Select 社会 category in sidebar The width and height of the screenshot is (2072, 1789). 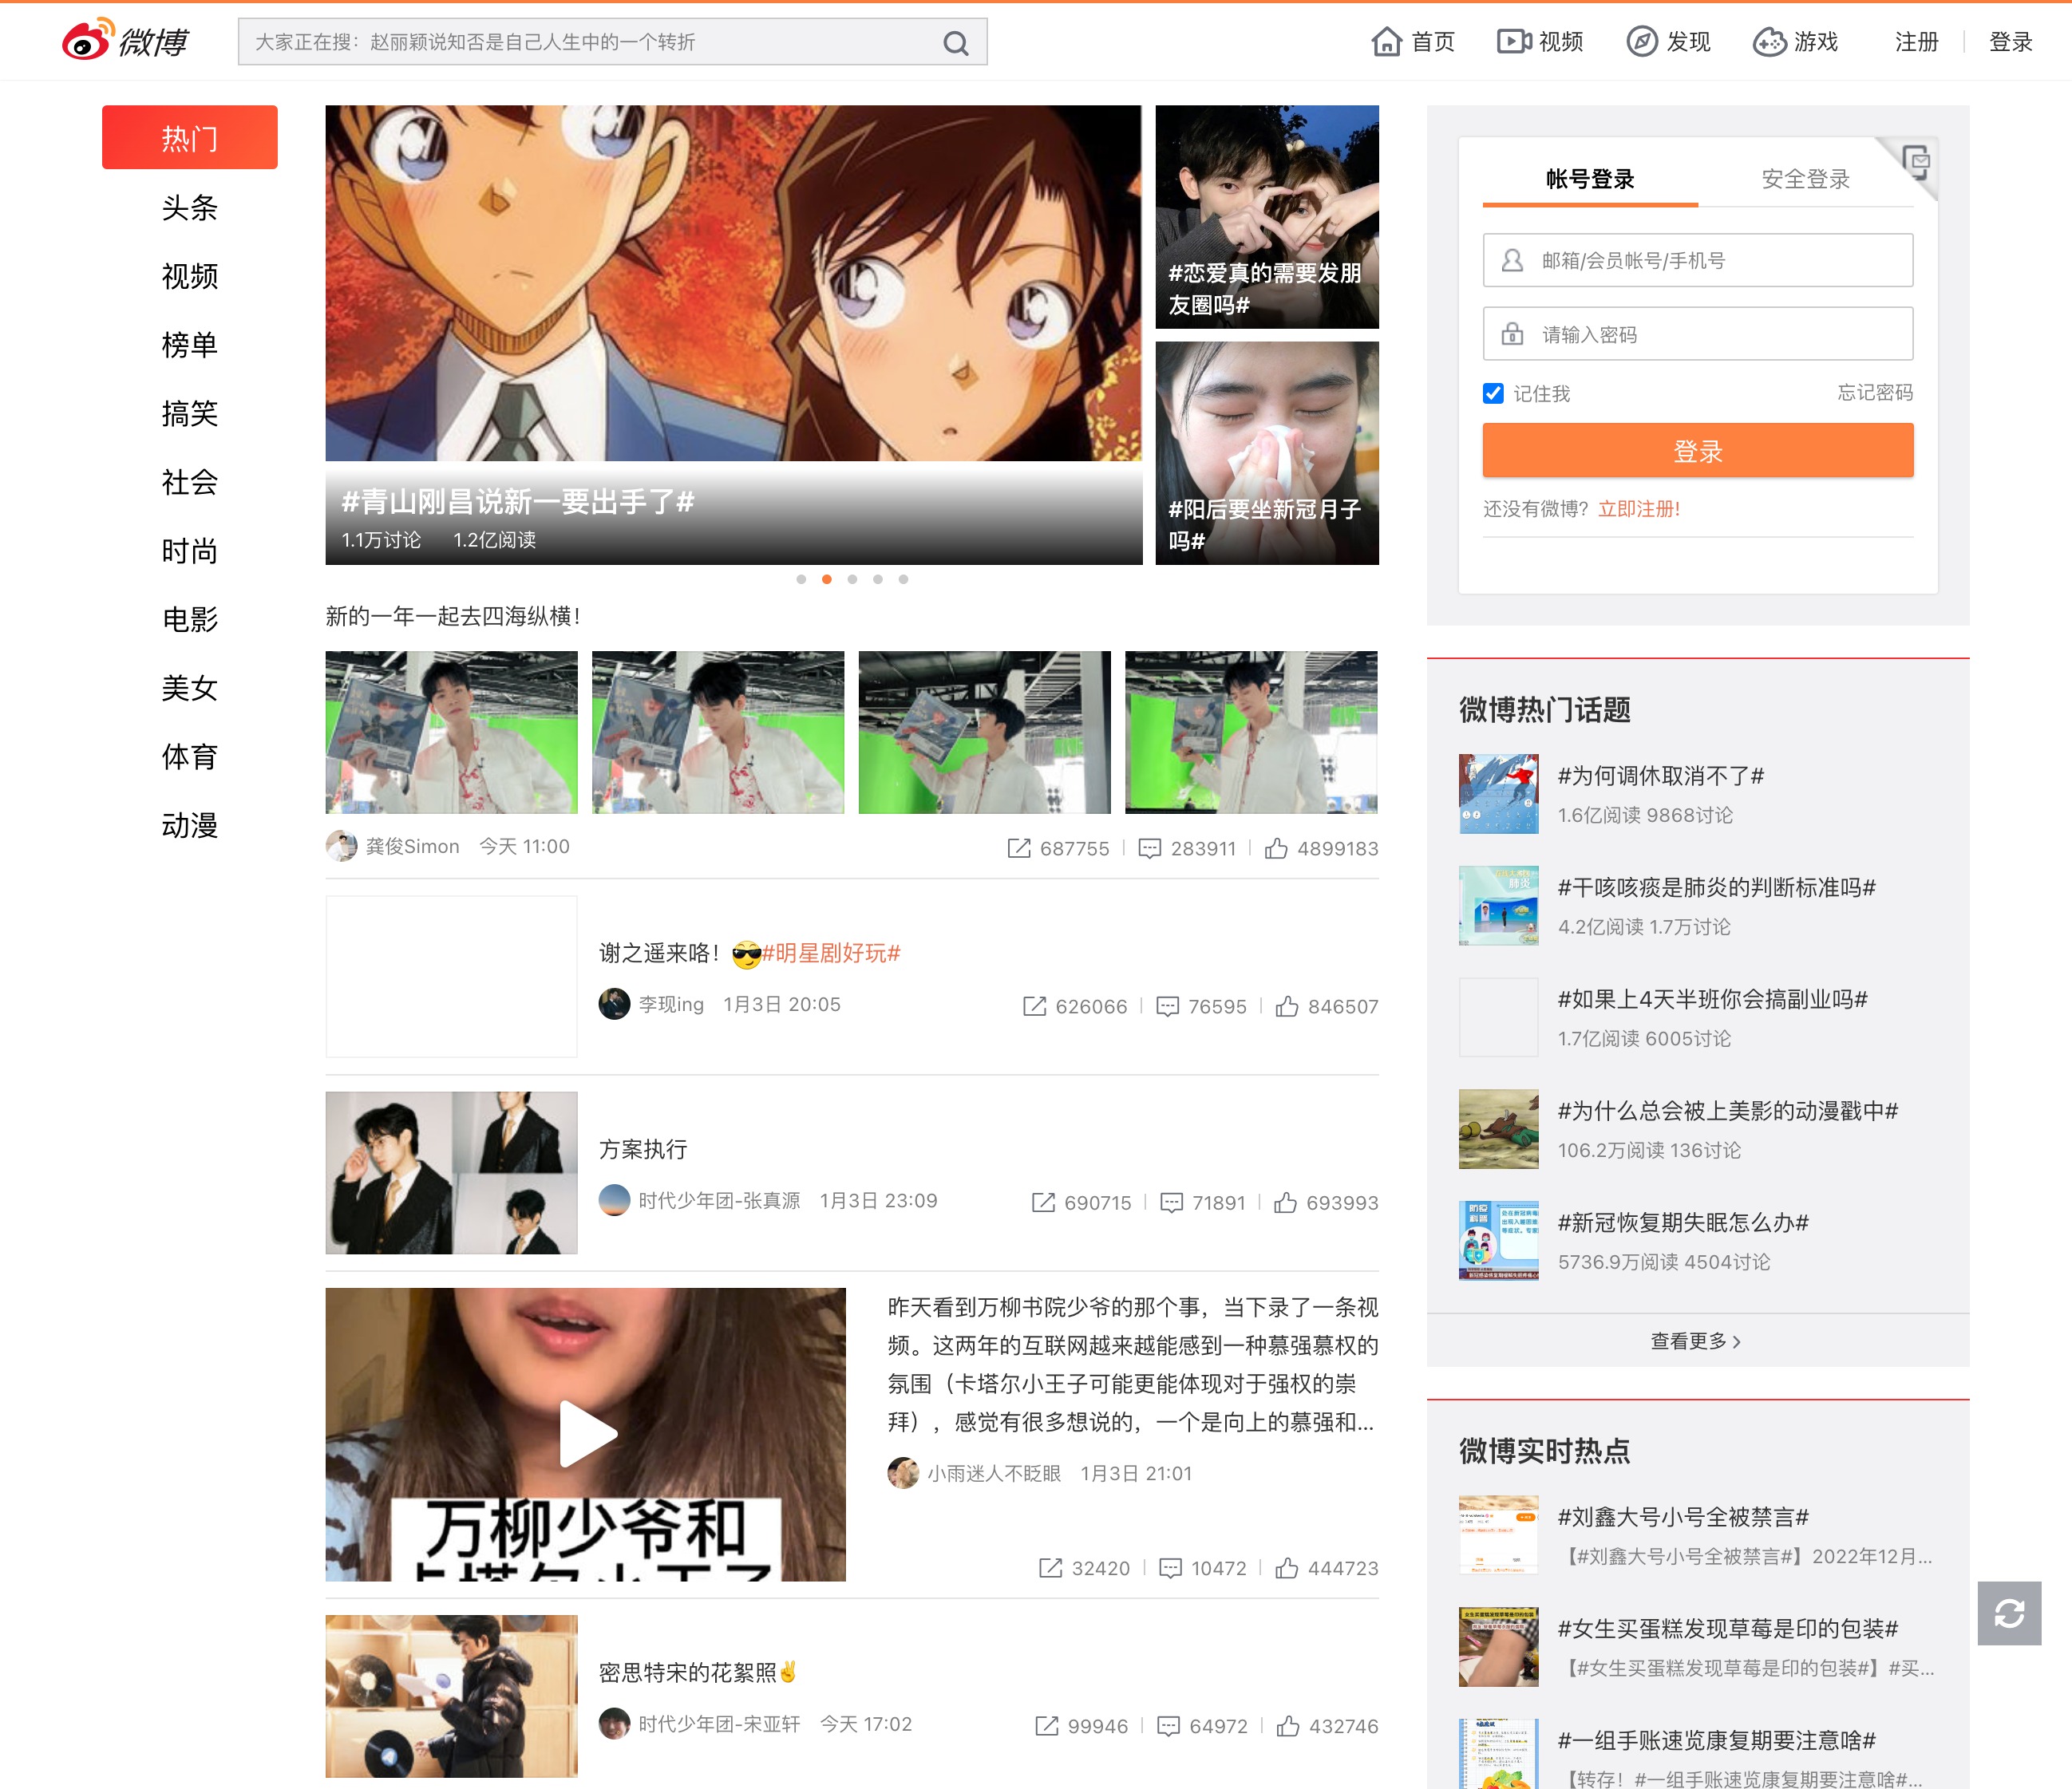(x=190, y=482)
